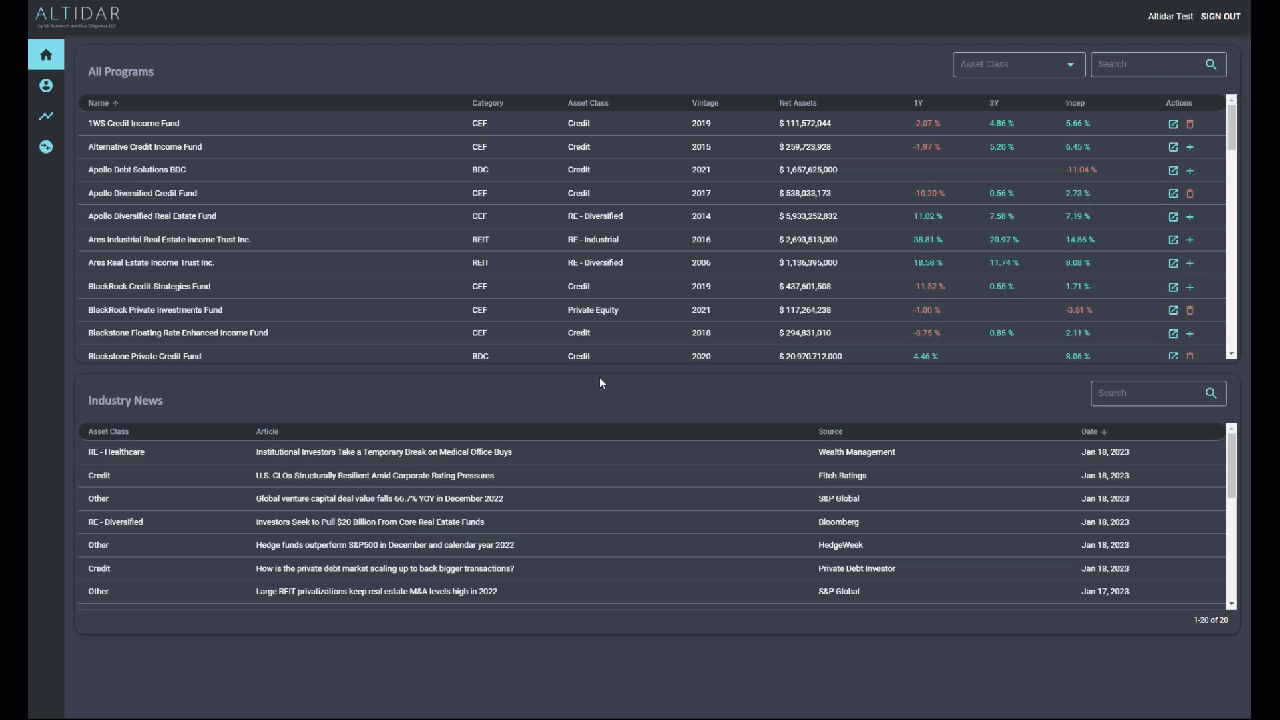Add Blackstone Floating Rate Enhanced Income Fund plus
Viewport: 1280px width, 720px height.
[x=1190, y=333]
